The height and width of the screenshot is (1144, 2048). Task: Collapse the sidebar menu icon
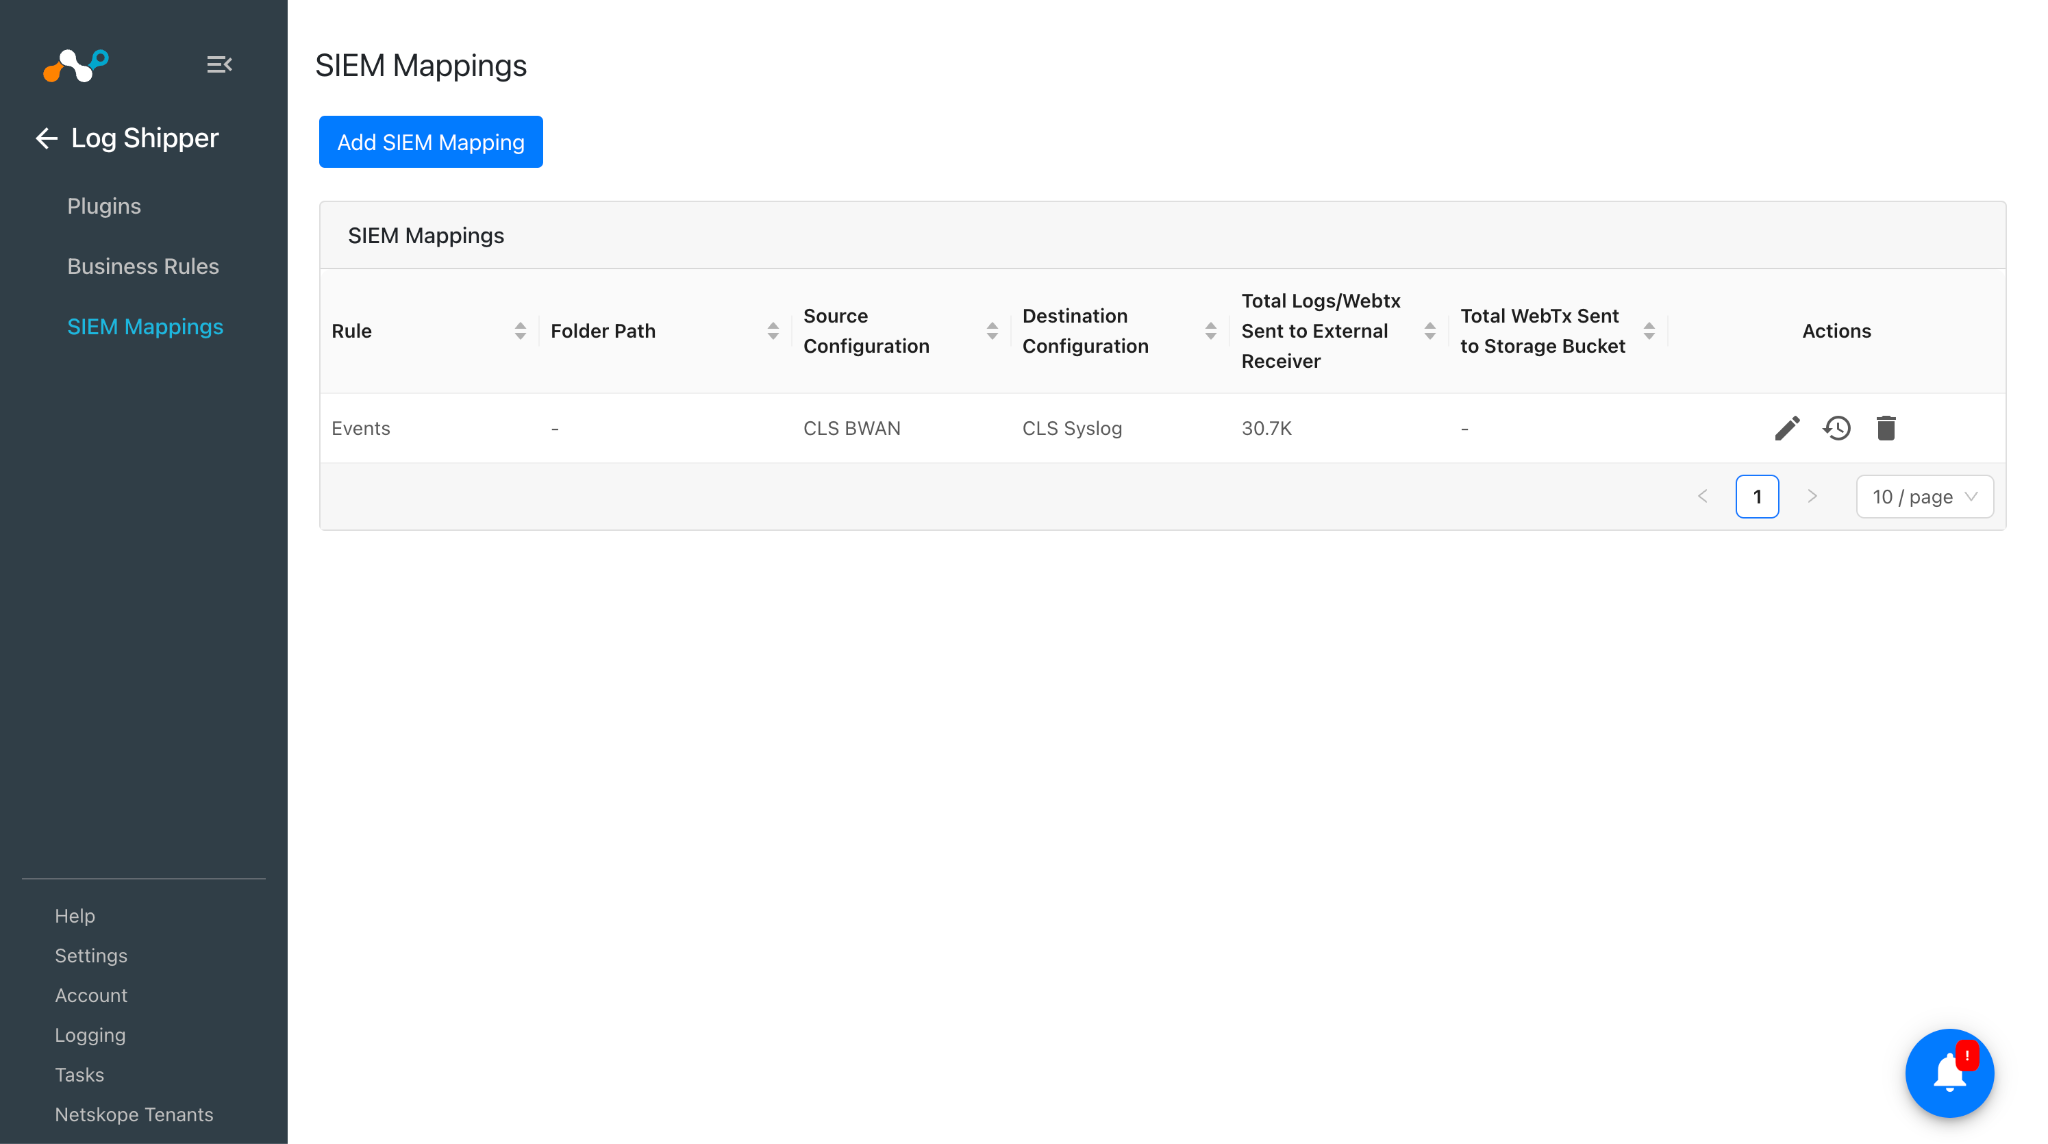pyautogui.click(x=219, y=65)
